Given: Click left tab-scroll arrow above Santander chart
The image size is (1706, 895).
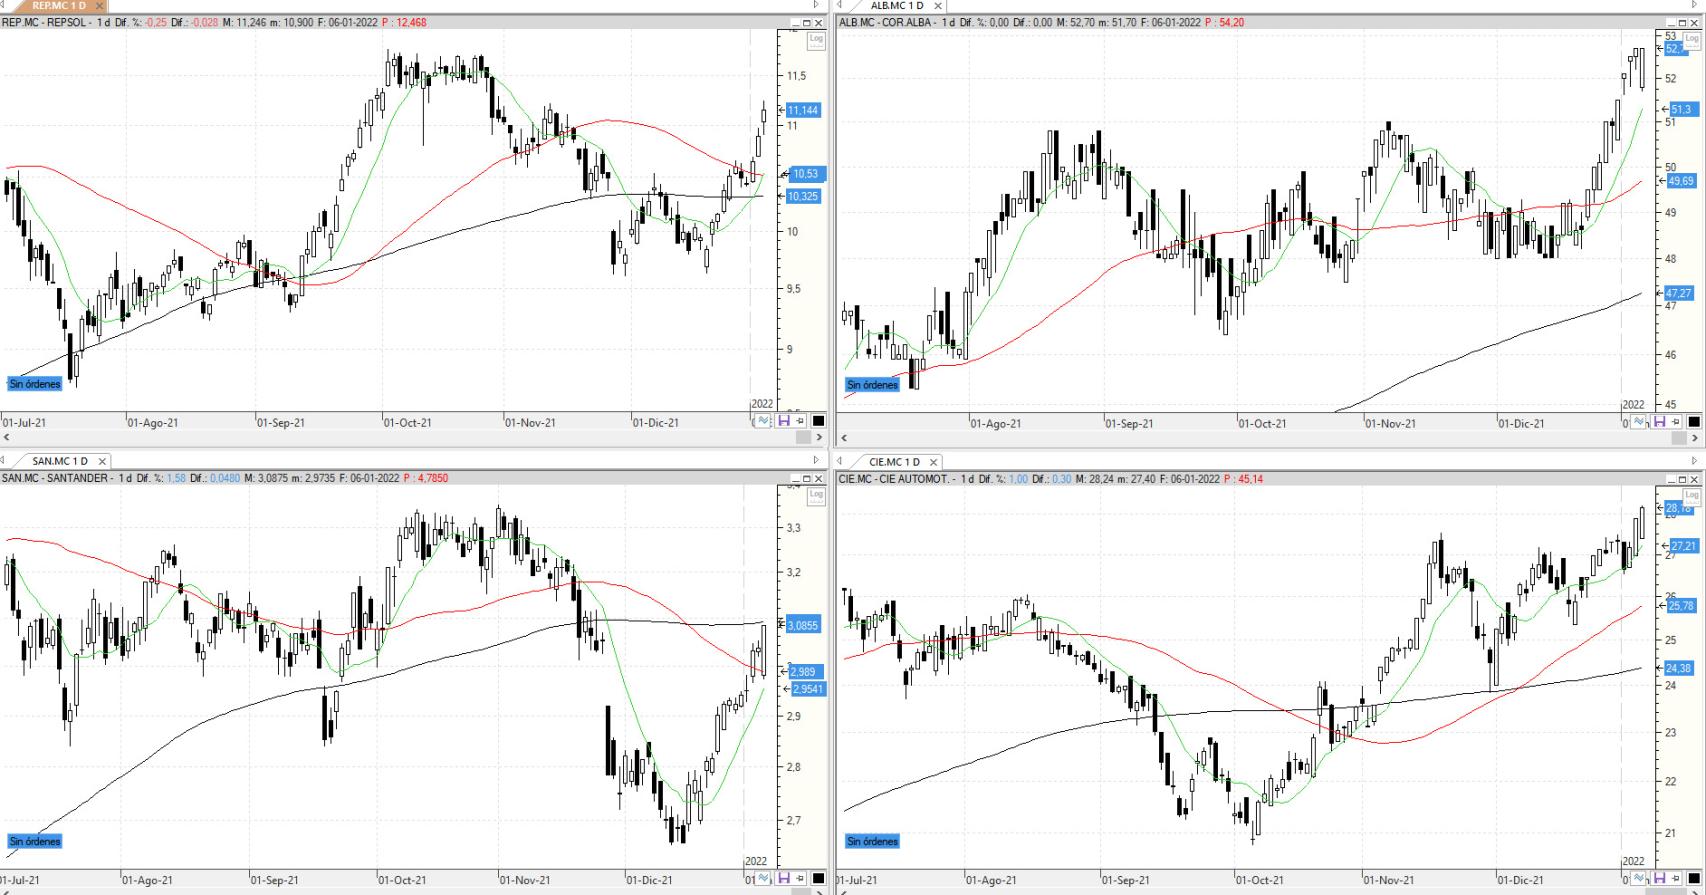Looking at the screenshot, I should 5,461.
